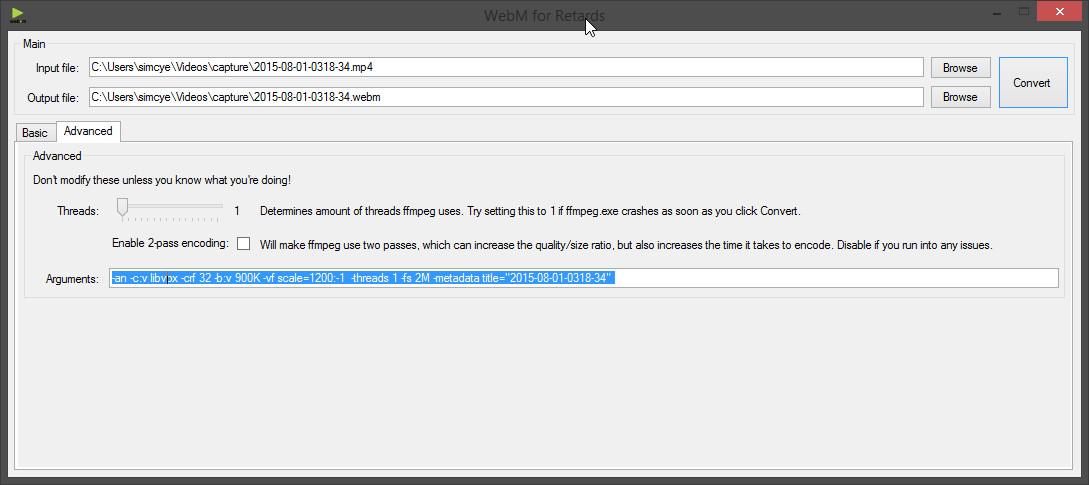This screenshot has height=485, width=1089.
Task: Click the Threads slider handle
Action: (x=123, y=207)
